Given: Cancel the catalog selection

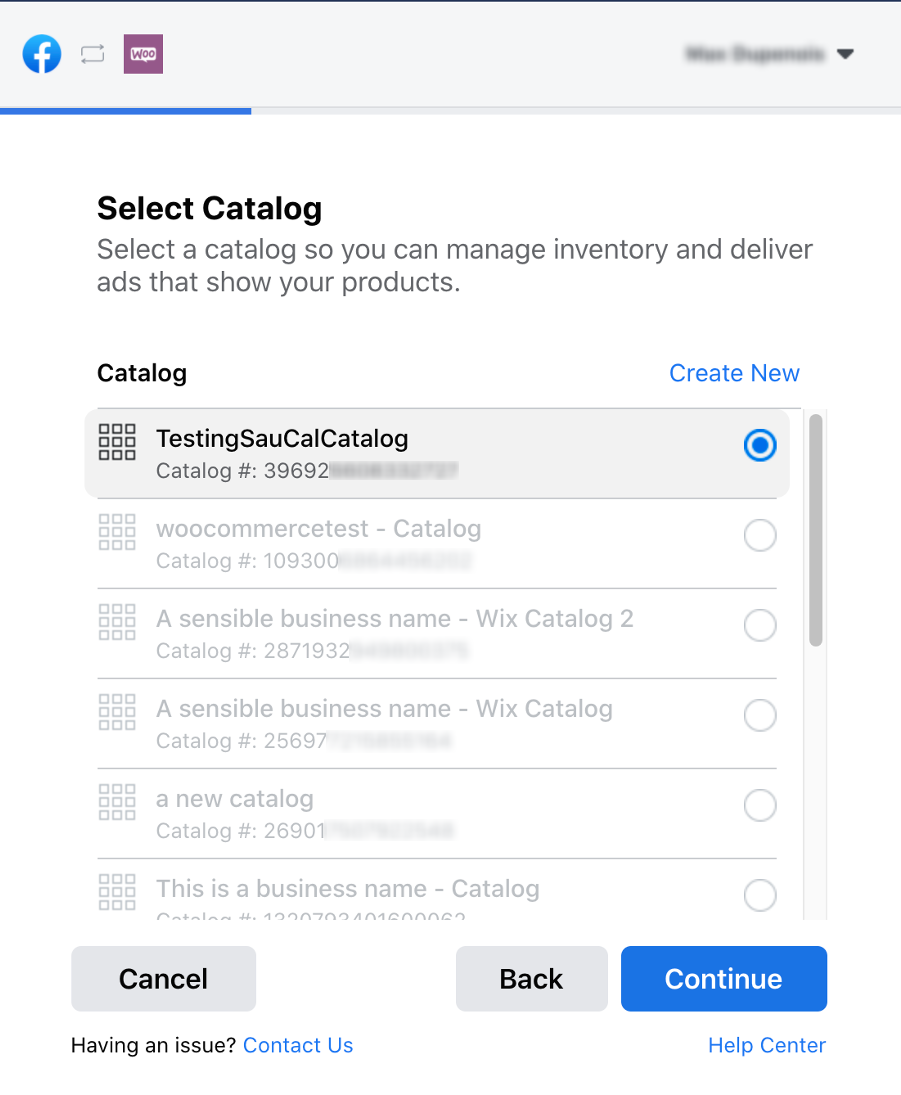Looking at the screenshot, I should (x=163, y=978).
